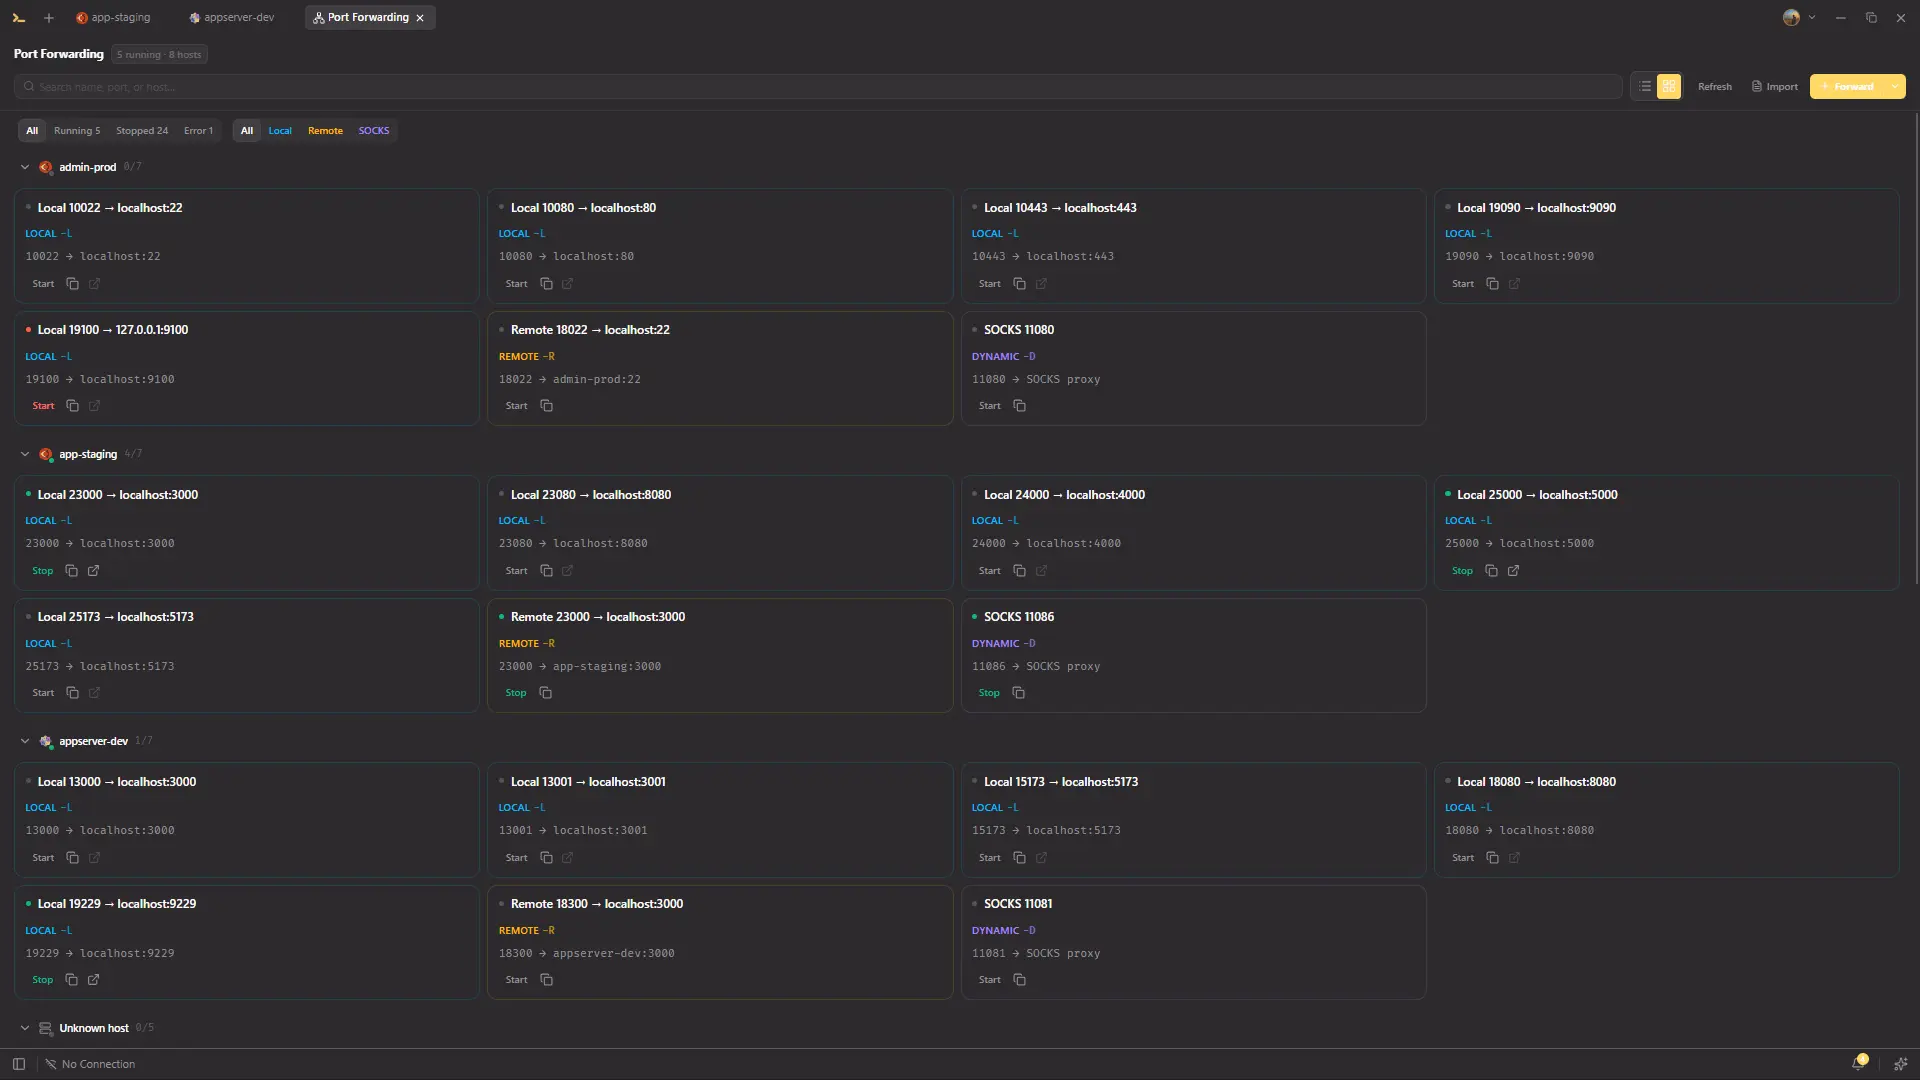Screen dimensions: 1920x1080
Task: Copy command for Remote 23000 forward
Action: click(545, 693)
